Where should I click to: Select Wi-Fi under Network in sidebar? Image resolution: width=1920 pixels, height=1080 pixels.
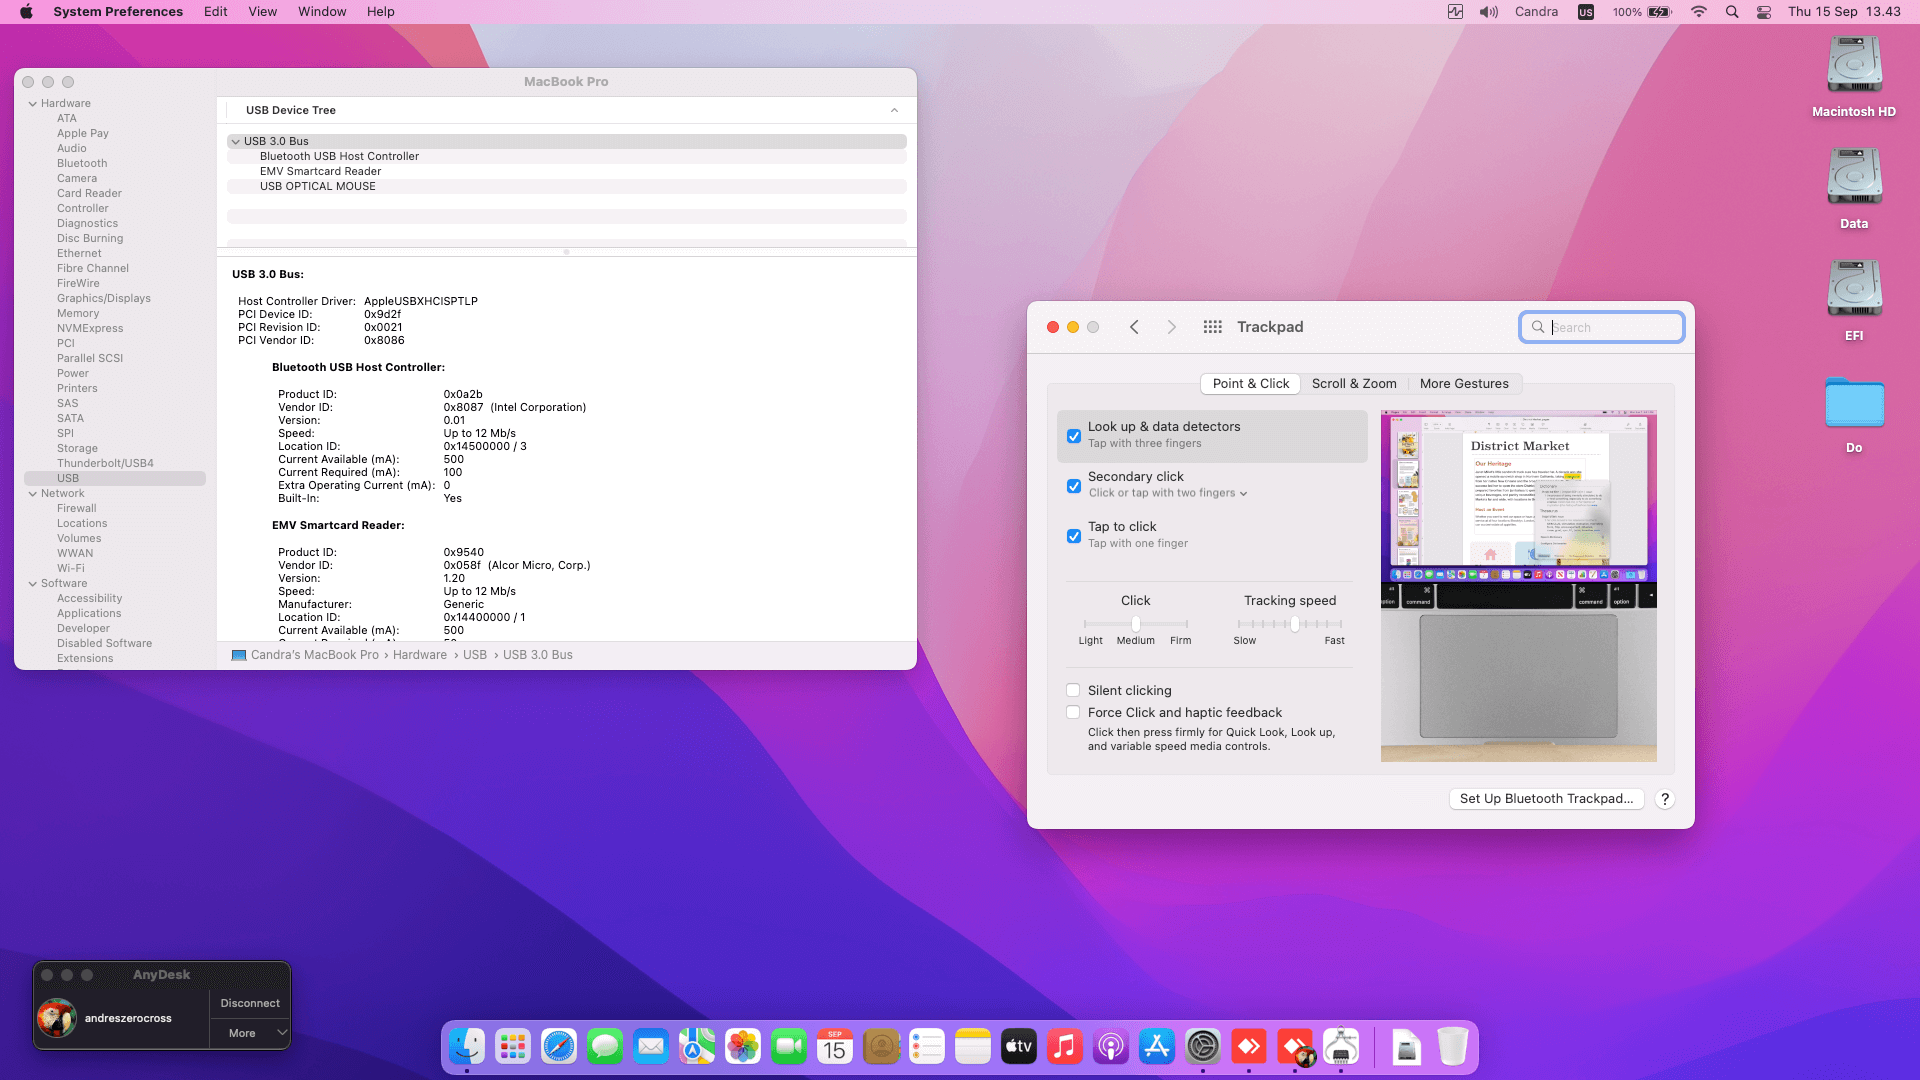point(70,569)
